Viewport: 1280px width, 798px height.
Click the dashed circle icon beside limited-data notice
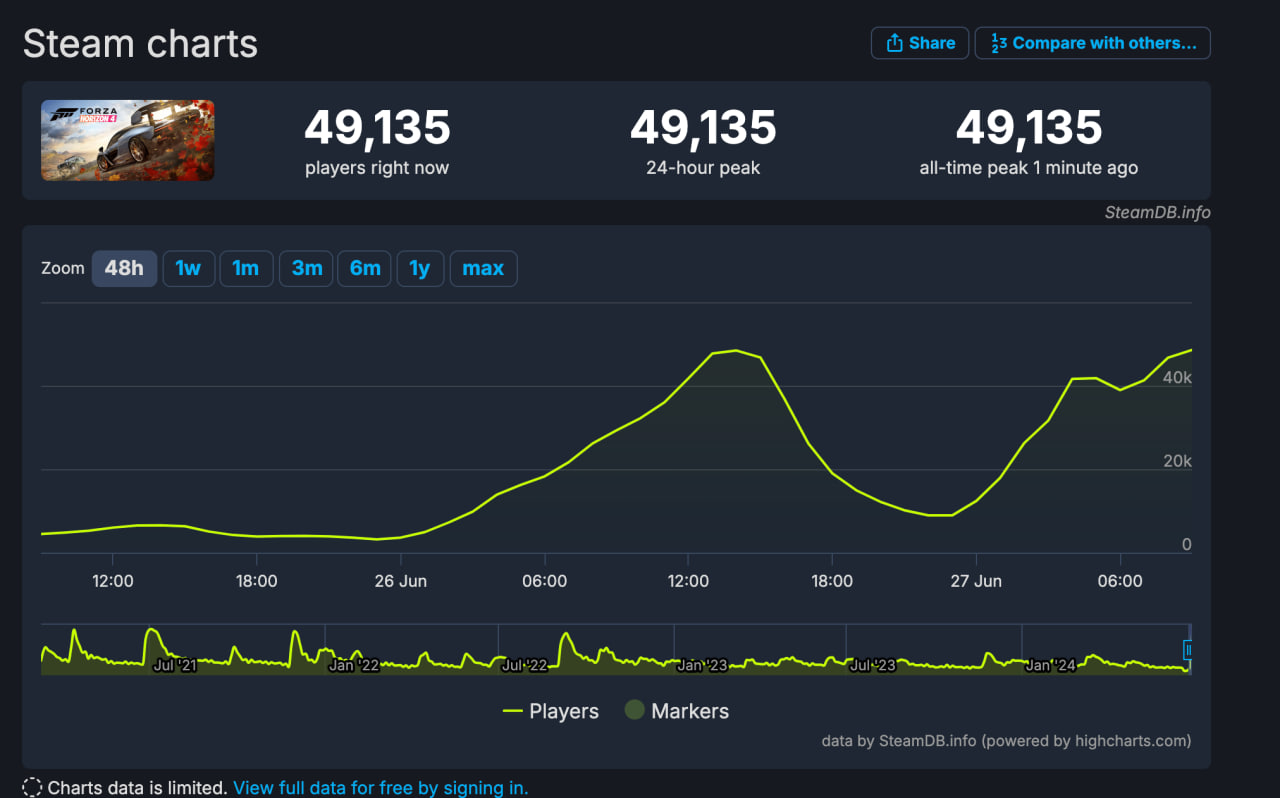[32, 788]
